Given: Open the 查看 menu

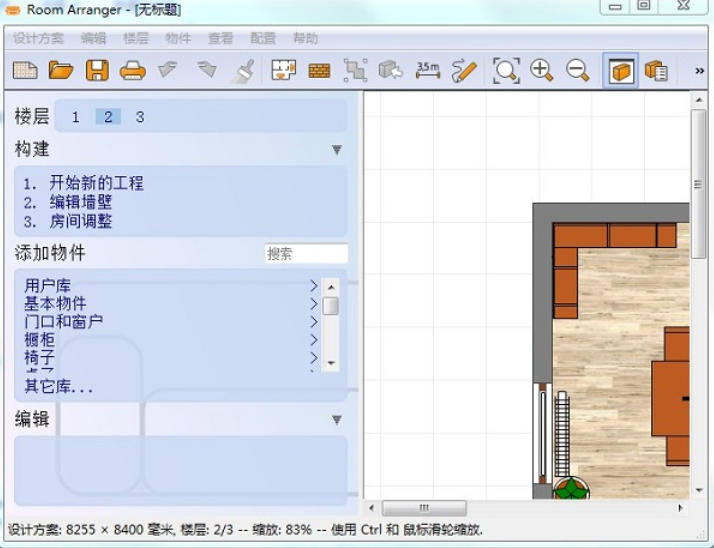Looking at the screenshot, I should pyautogui.click(x=220, y=38).
